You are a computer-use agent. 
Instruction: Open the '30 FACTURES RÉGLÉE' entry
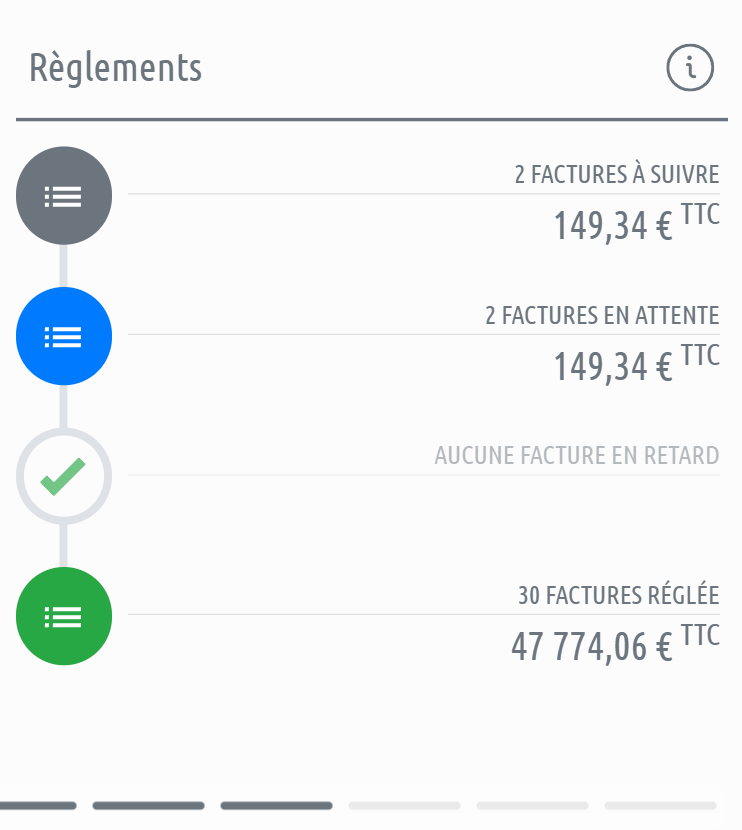point(618,596)
